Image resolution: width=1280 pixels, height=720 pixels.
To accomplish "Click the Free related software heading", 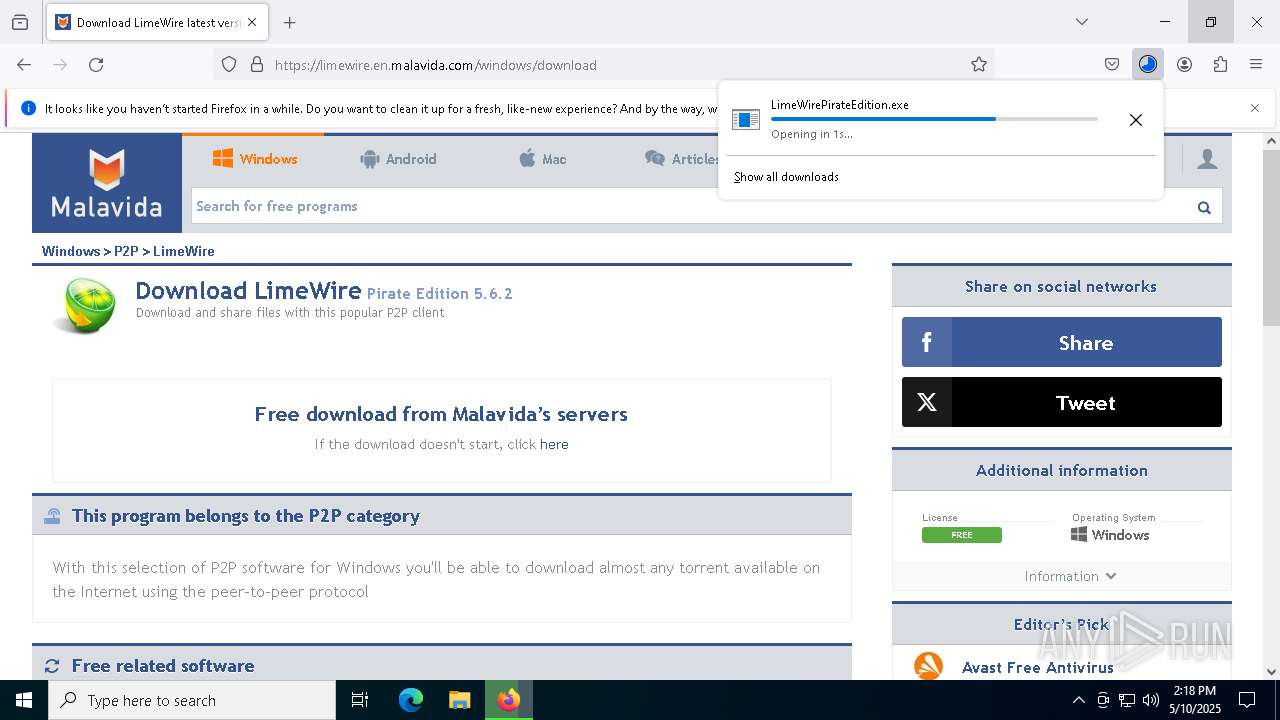I will point(163,666).
